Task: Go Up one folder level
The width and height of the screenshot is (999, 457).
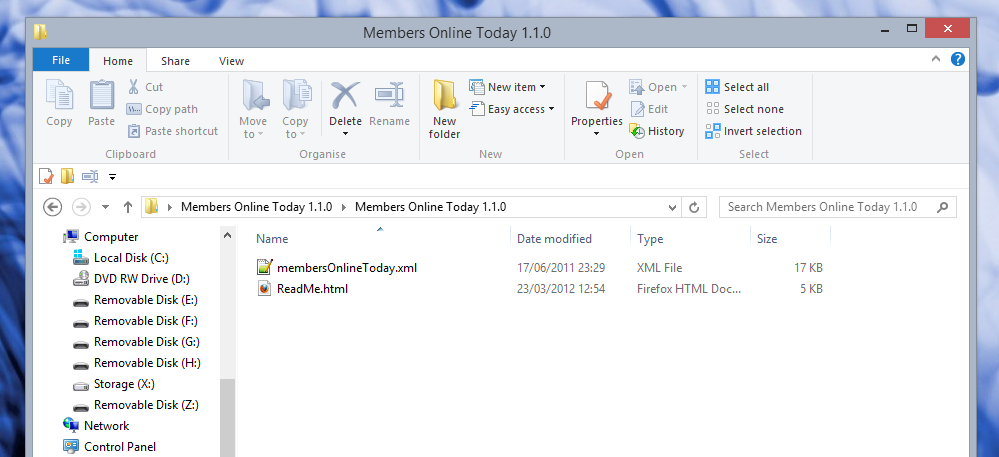Action: [127, 207]
